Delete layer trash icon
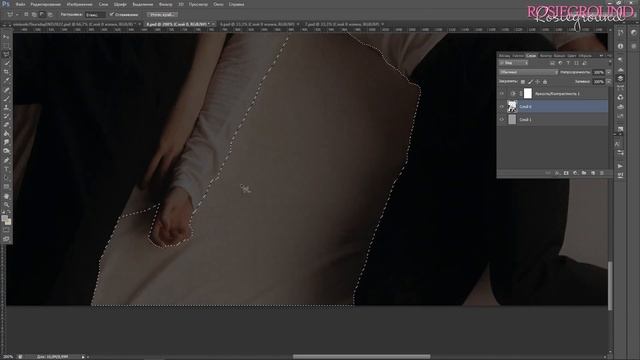This screenshot has height=360, width=640. [x=602, y=173]
